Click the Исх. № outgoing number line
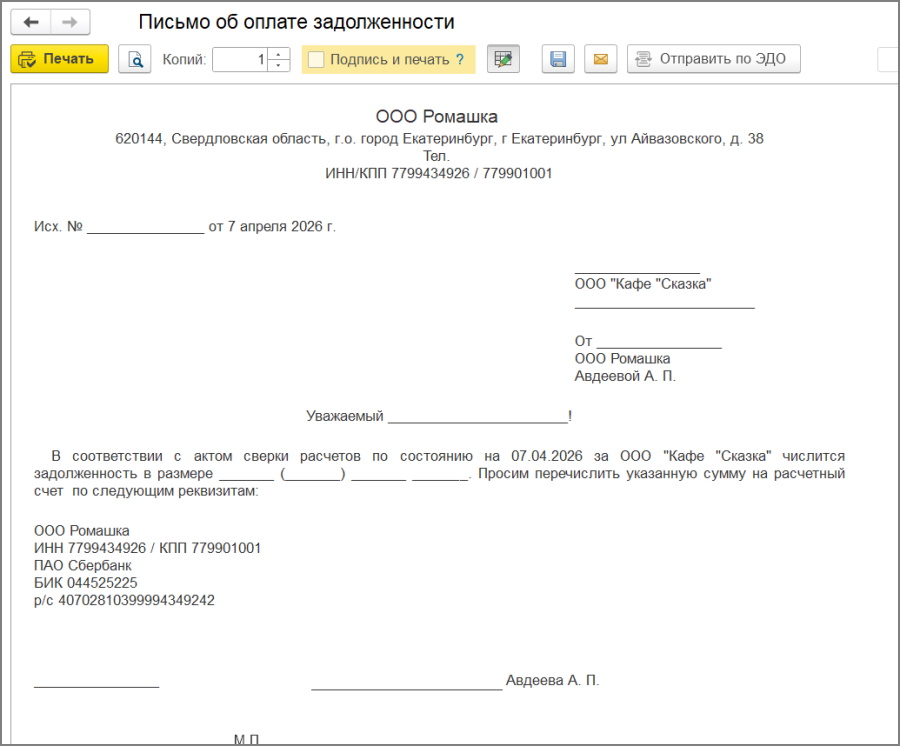This screenshot has width=900, height=746. click(x=184, y=226)
